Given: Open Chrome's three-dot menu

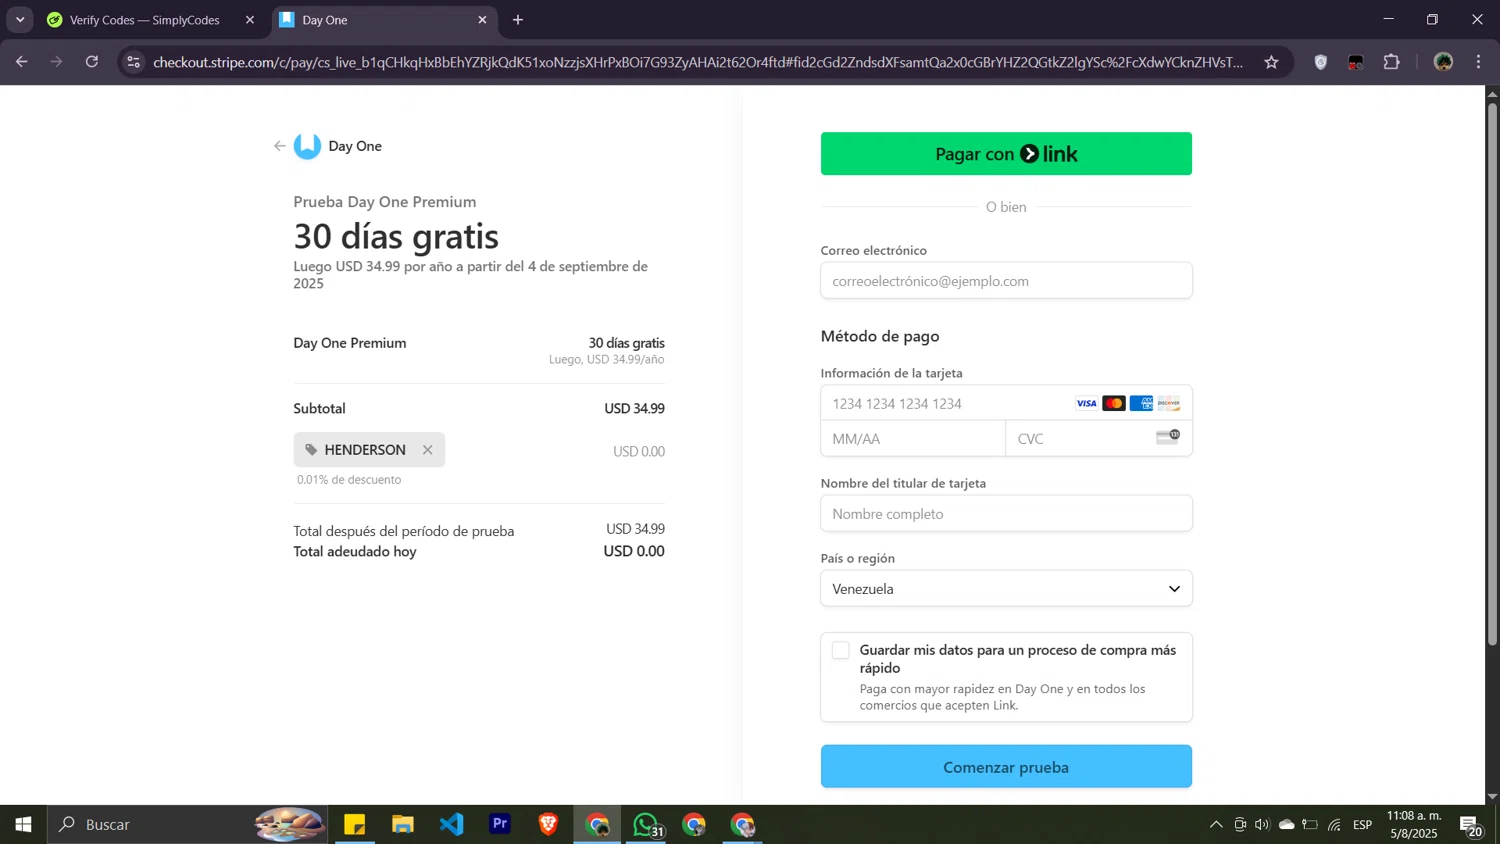Looking at the screenshot, I should pos(1478,62).
